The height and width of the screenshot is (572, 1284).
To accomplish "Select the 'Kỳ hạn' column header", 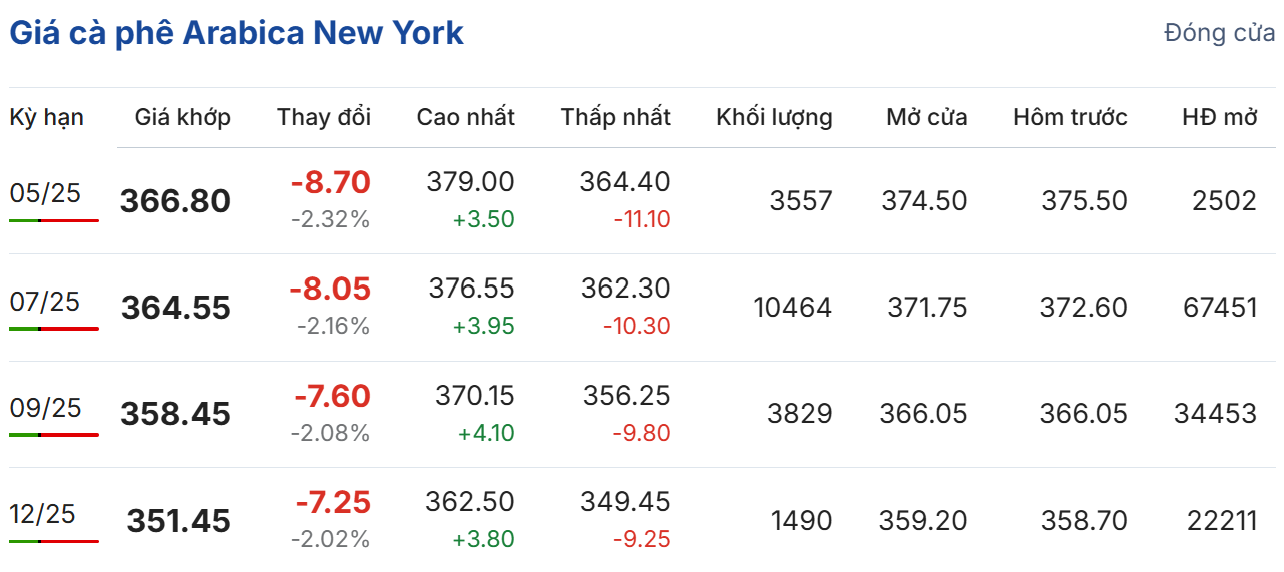I will click(47, 117).
